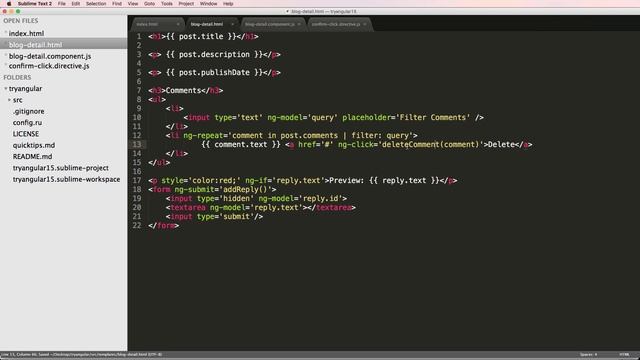
Task: Open the Sublime Text 2 application menu
Action: (35, 4)
